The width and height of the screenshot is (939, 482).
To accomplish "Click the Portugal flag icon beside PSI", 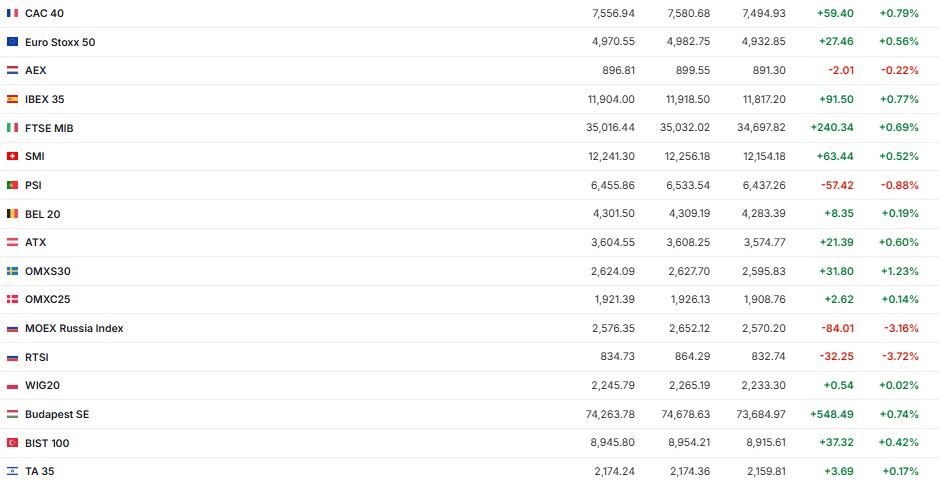I will click(12, 185).
